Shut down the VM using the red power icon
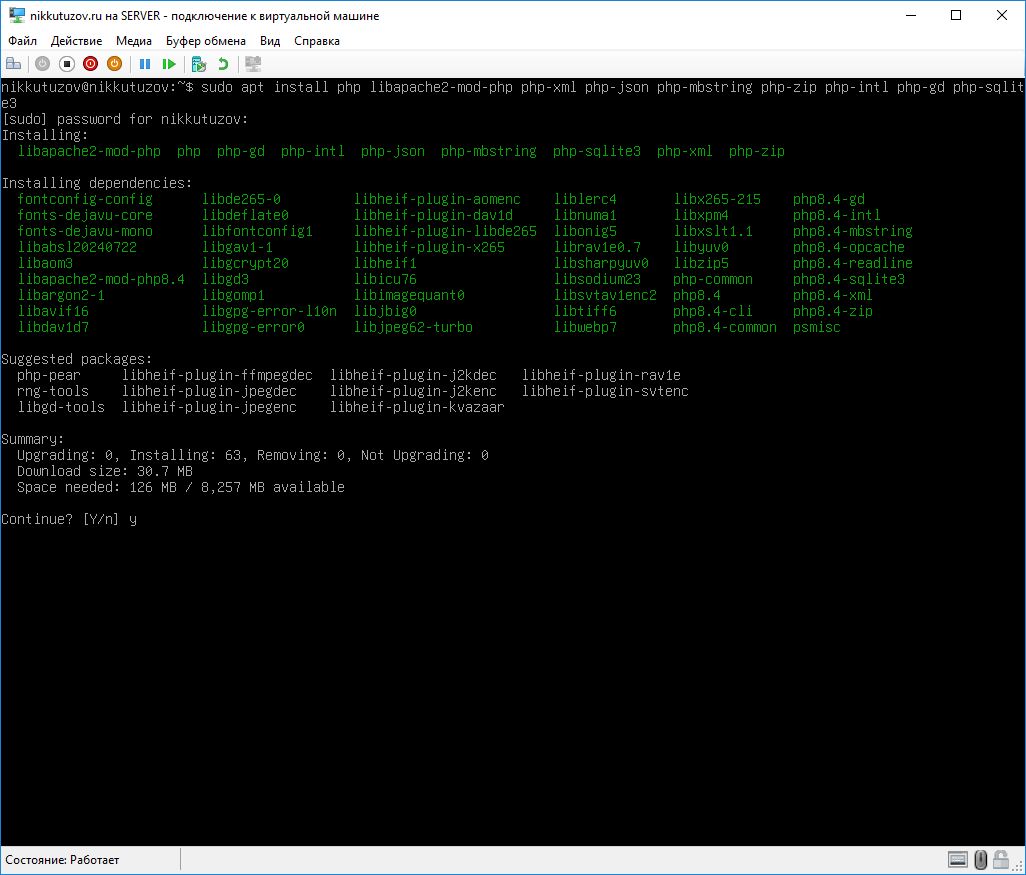The image size is (1026, 875). [x=91, y=64]
